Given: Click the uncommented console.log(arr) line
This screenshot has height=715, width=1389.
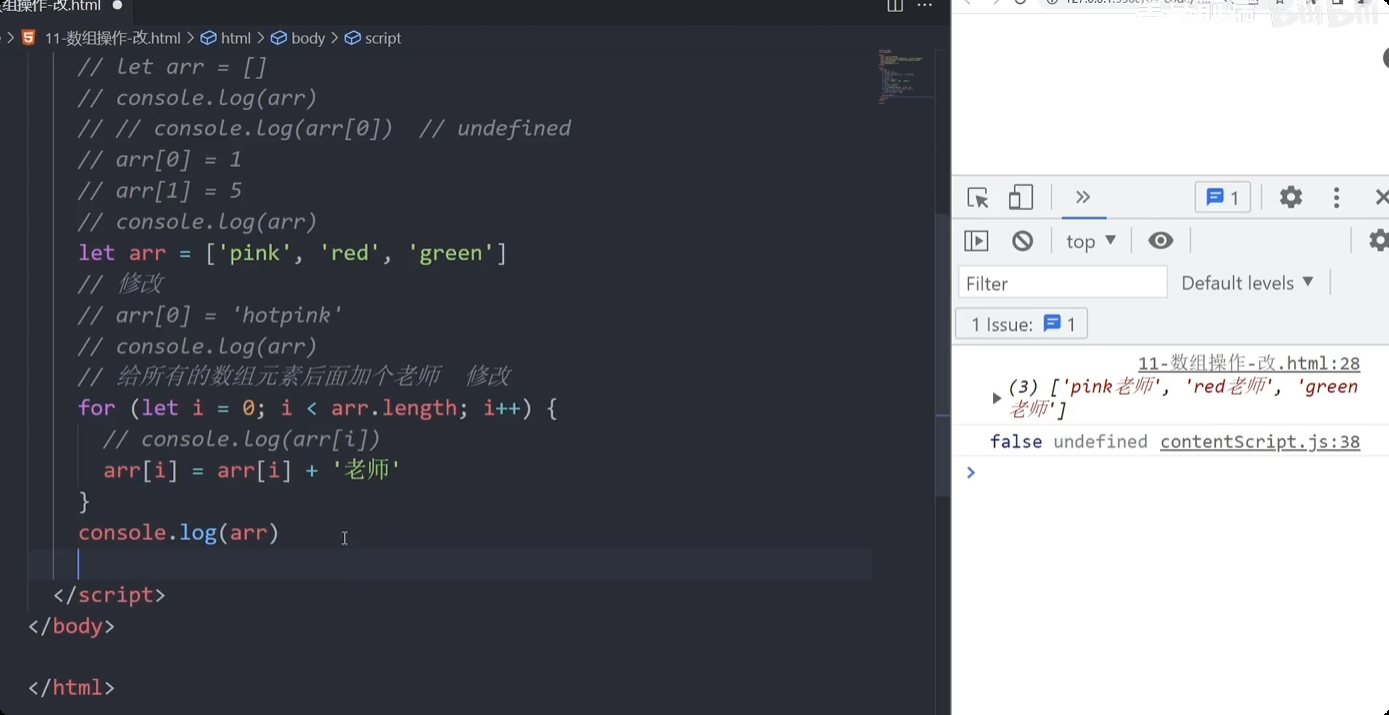Looking at the screenshot, I should click(x=179, y=532).
